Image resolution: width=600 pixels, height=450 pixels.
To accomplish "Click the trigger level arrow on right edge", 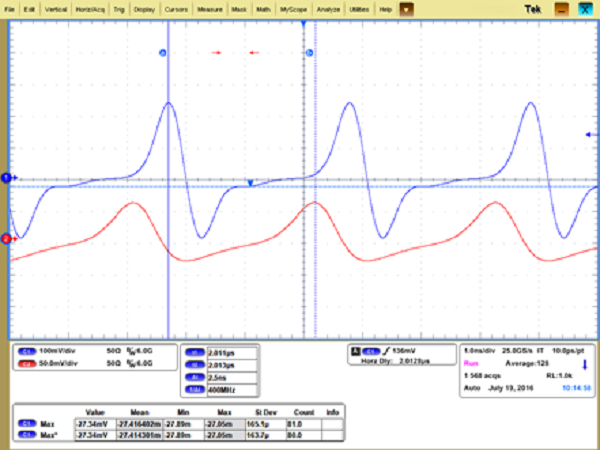I will tap(589, 133).
